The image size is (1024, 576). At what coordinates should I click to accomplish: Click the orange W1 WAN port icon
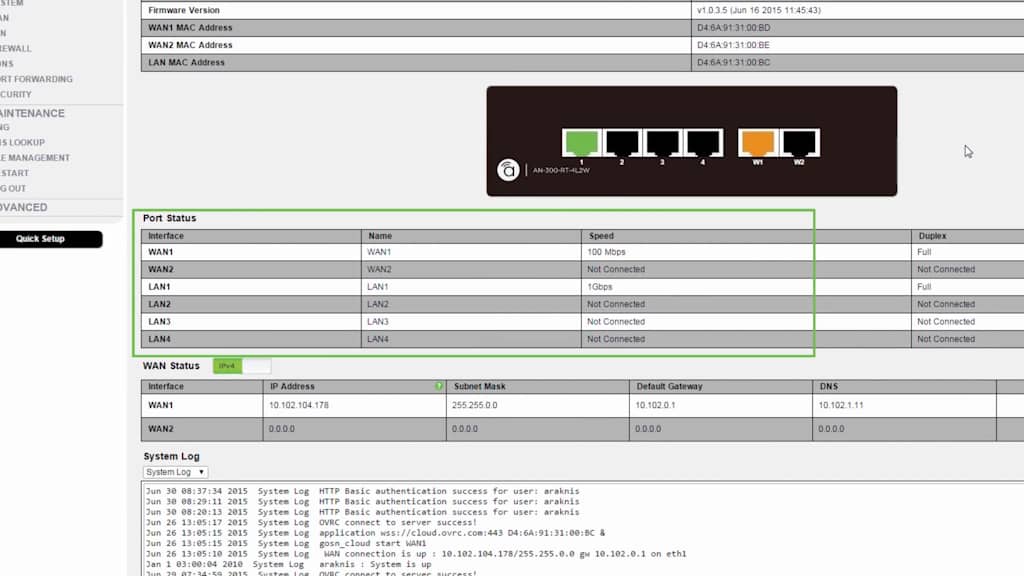click(x=758, y=142)
